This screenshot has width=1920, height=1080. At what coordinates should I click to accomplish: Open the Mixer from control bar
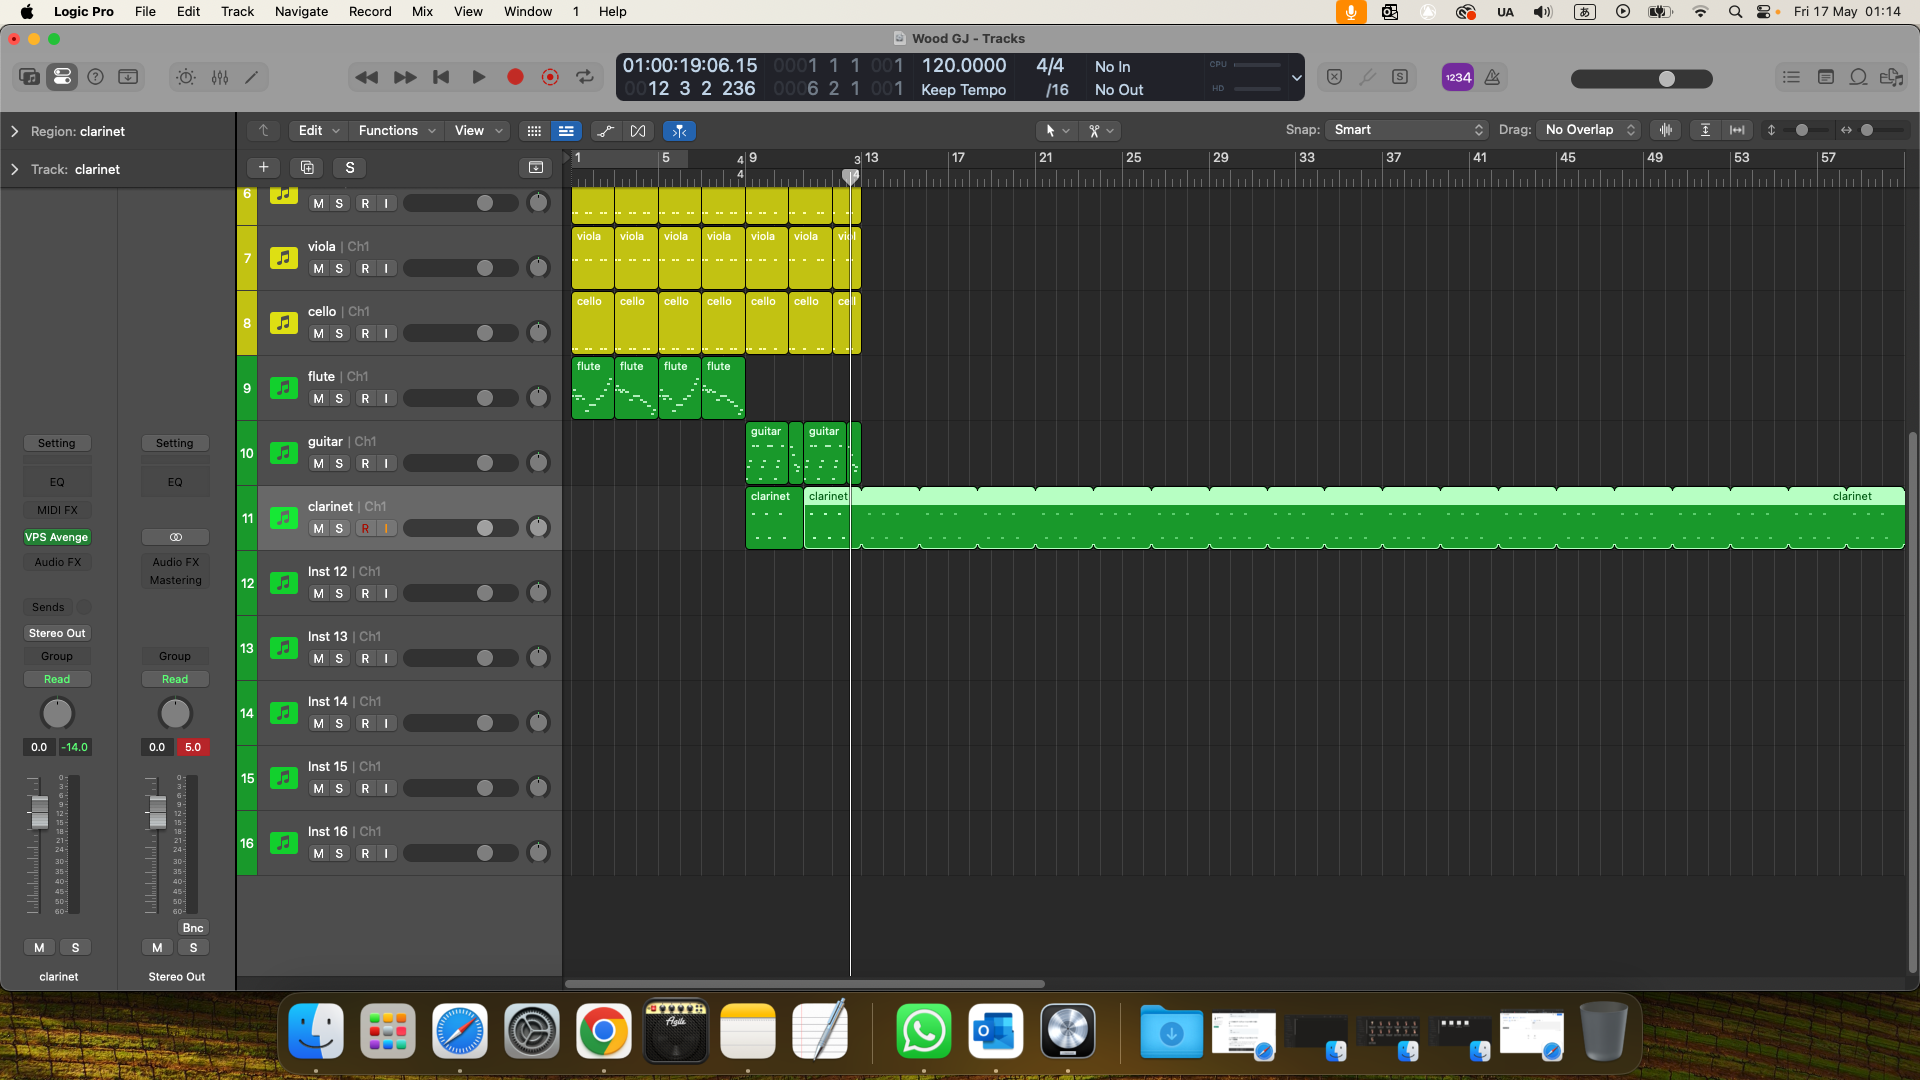[220, 77]
